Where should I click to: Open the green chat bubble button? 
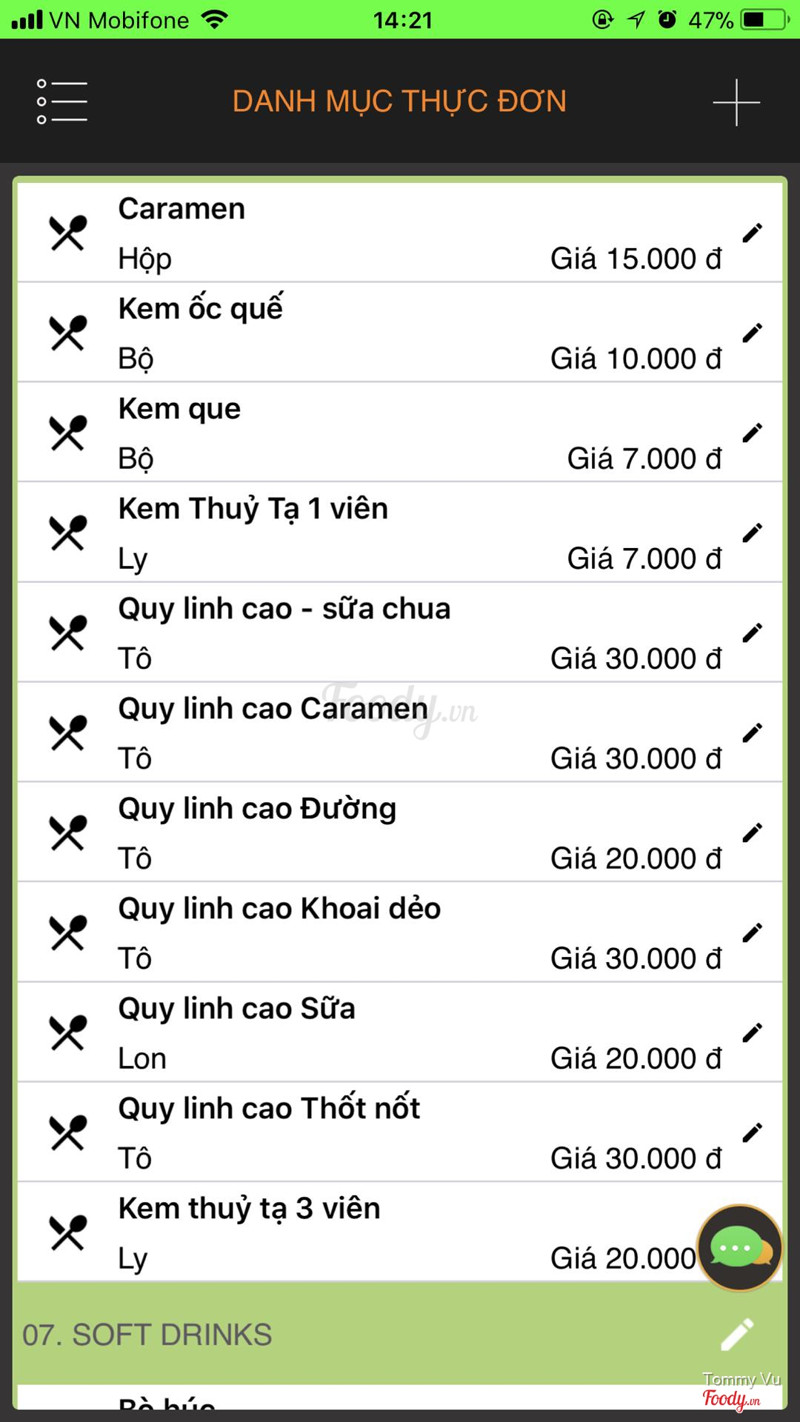point(739,1248)
